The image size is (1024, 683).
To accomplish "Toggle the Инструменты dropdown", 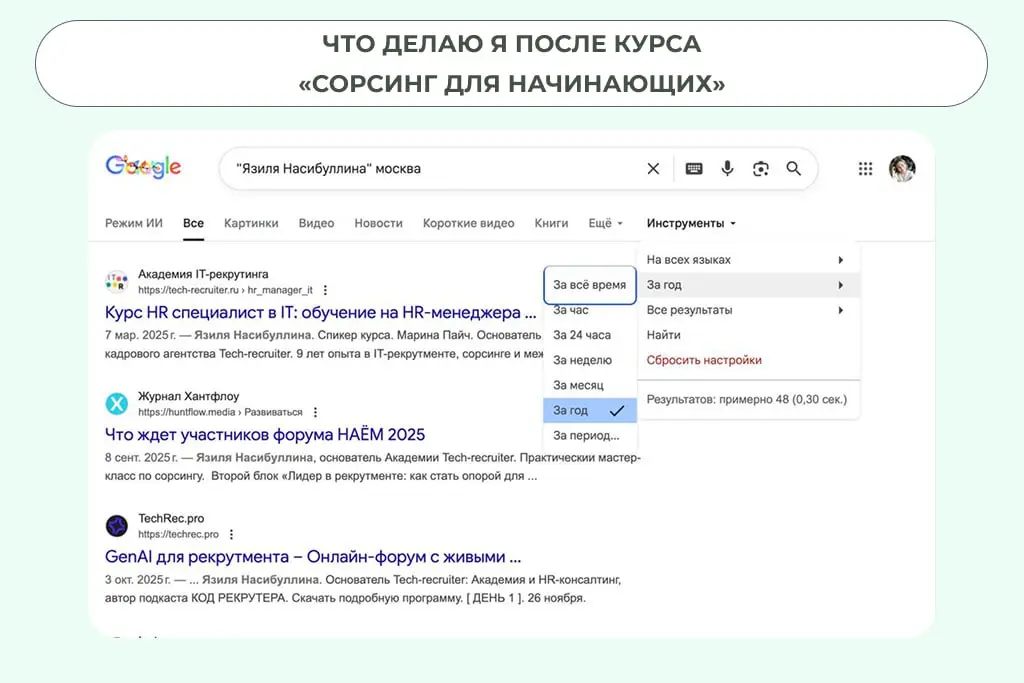I will pos(691,223).
